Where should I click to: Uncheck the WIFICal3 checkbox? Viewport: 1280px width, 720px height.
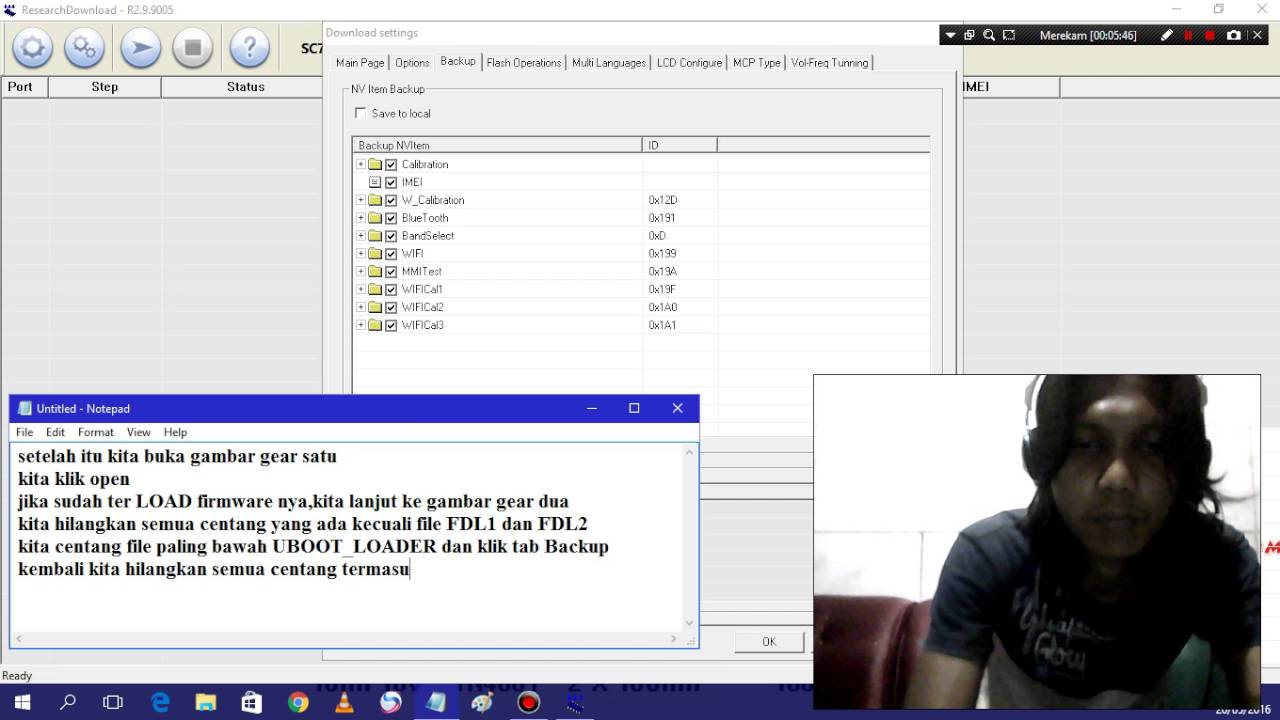click(391, 326)
